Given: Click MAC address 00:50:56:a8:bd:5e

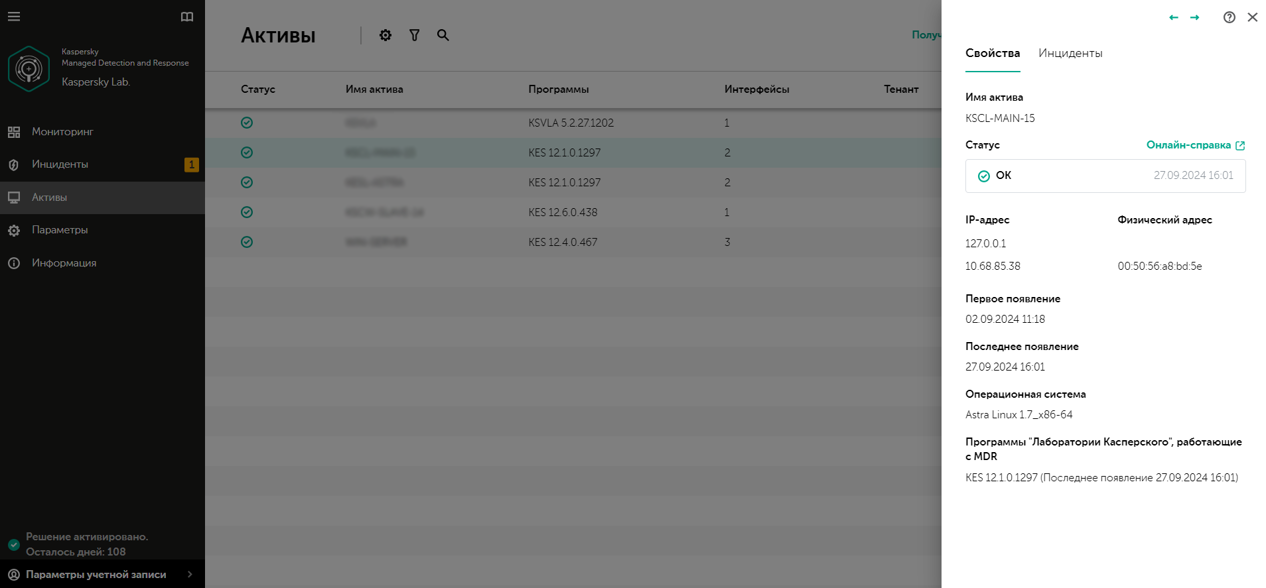Looking at the screenshot, I should click(1160, 266).
